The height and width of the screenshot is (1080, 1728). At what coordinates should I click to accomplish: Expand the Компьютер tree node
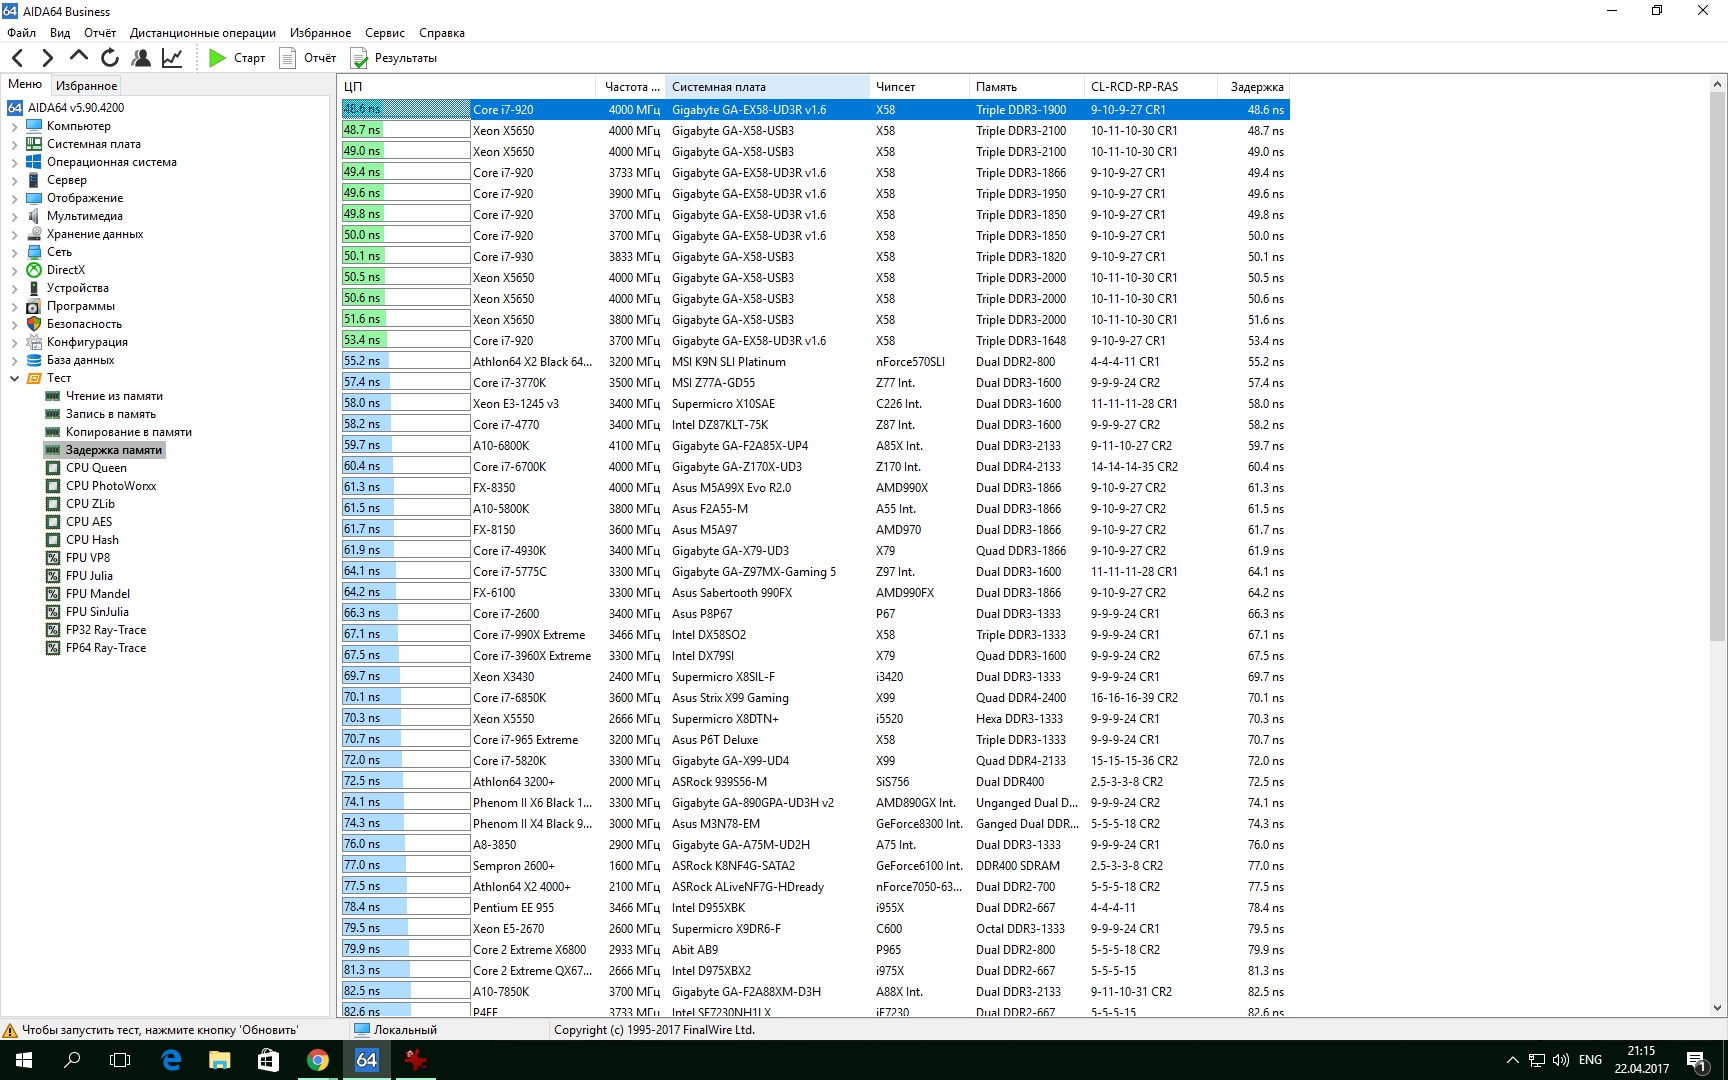point(14,127)
